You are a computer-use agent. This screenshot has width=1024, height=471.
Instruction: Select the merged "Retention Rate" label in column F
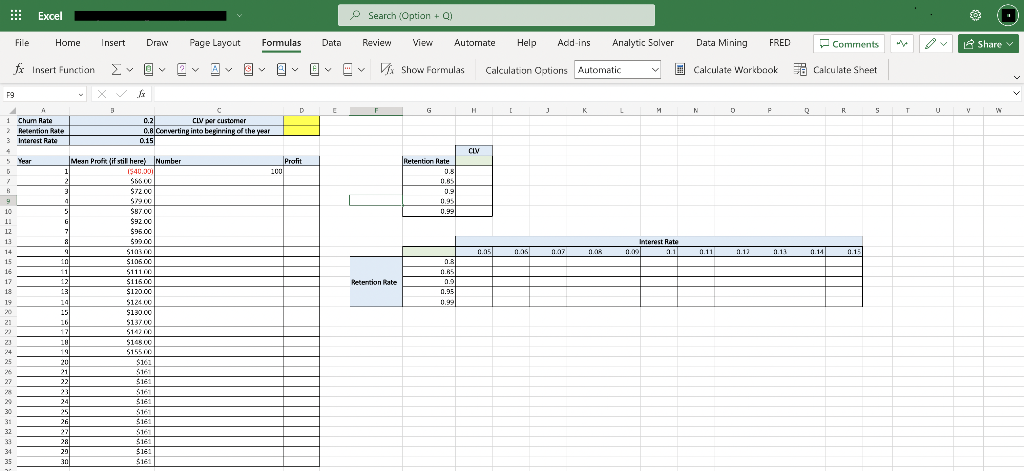tap(376, 282)
